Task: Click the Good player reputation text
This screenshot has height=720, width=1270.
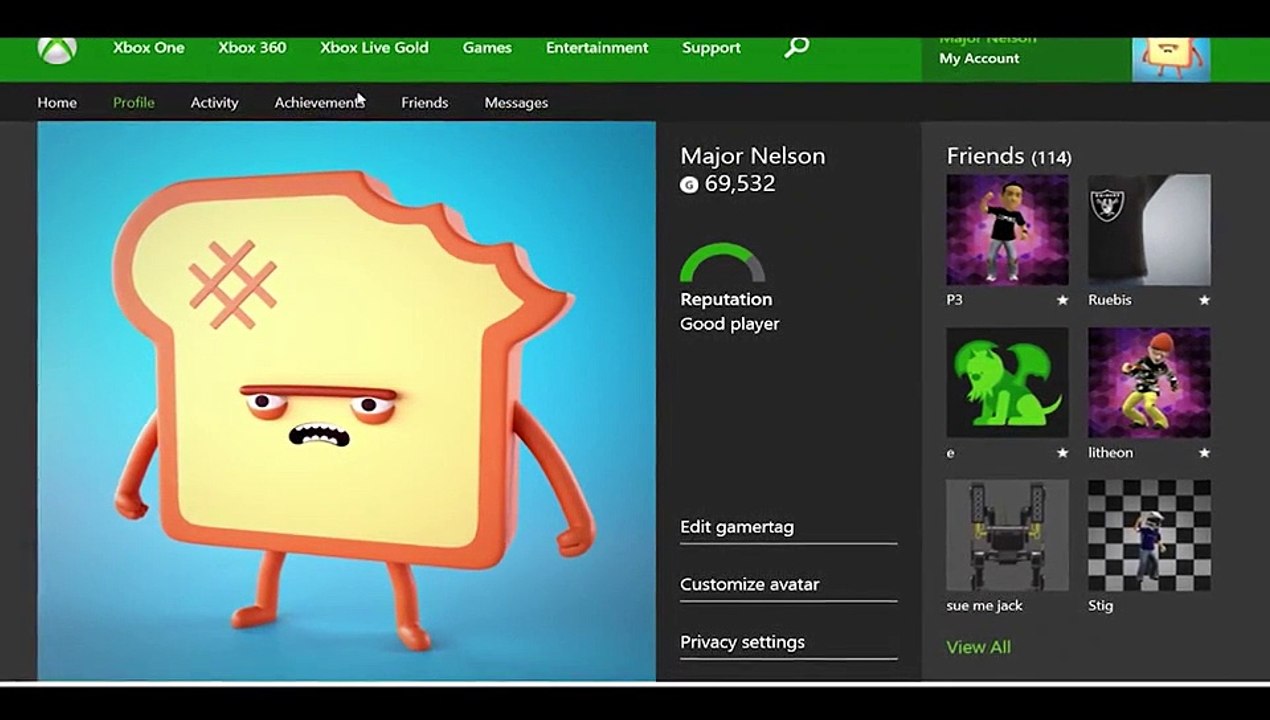Action: [x=729, y=324]
